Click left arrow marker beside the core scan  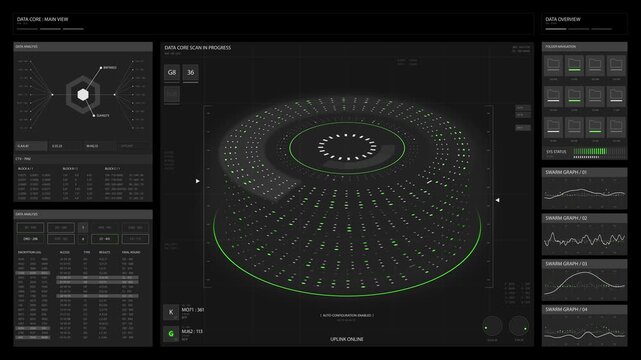197,181
